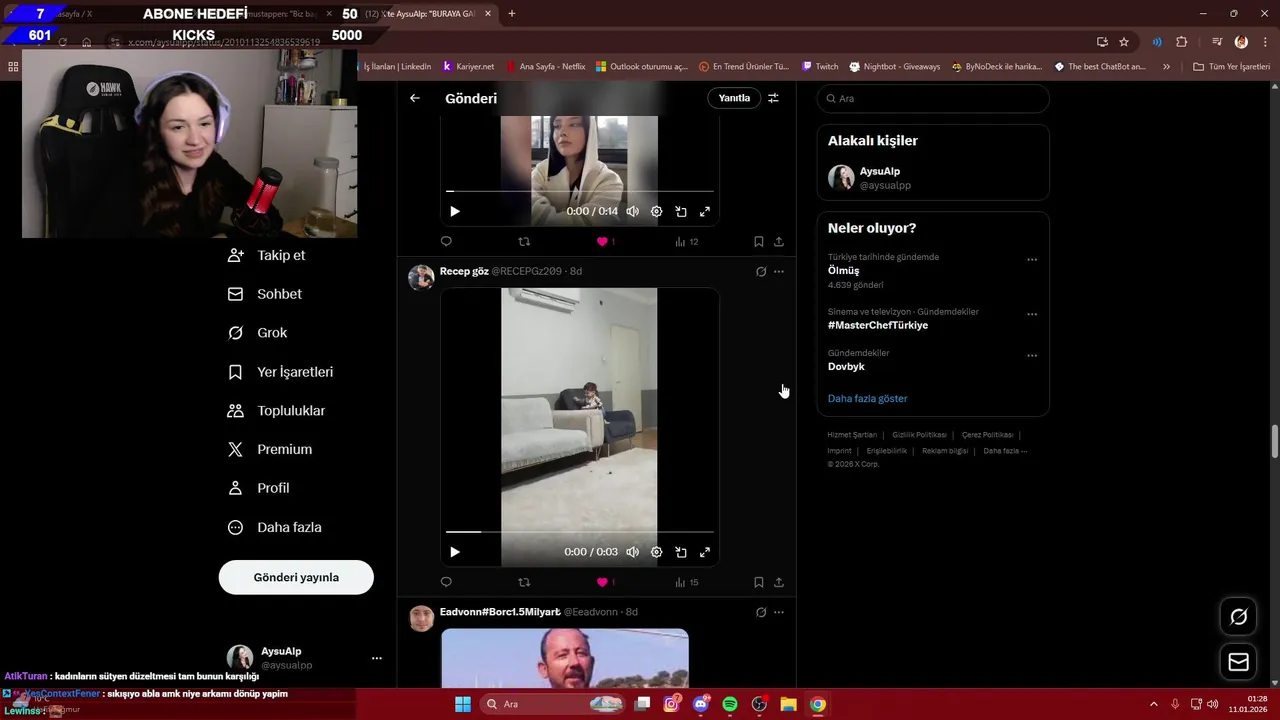1280x720 pixels.
Task: Mute the 0:03 living room video
Action: point(632,552)
